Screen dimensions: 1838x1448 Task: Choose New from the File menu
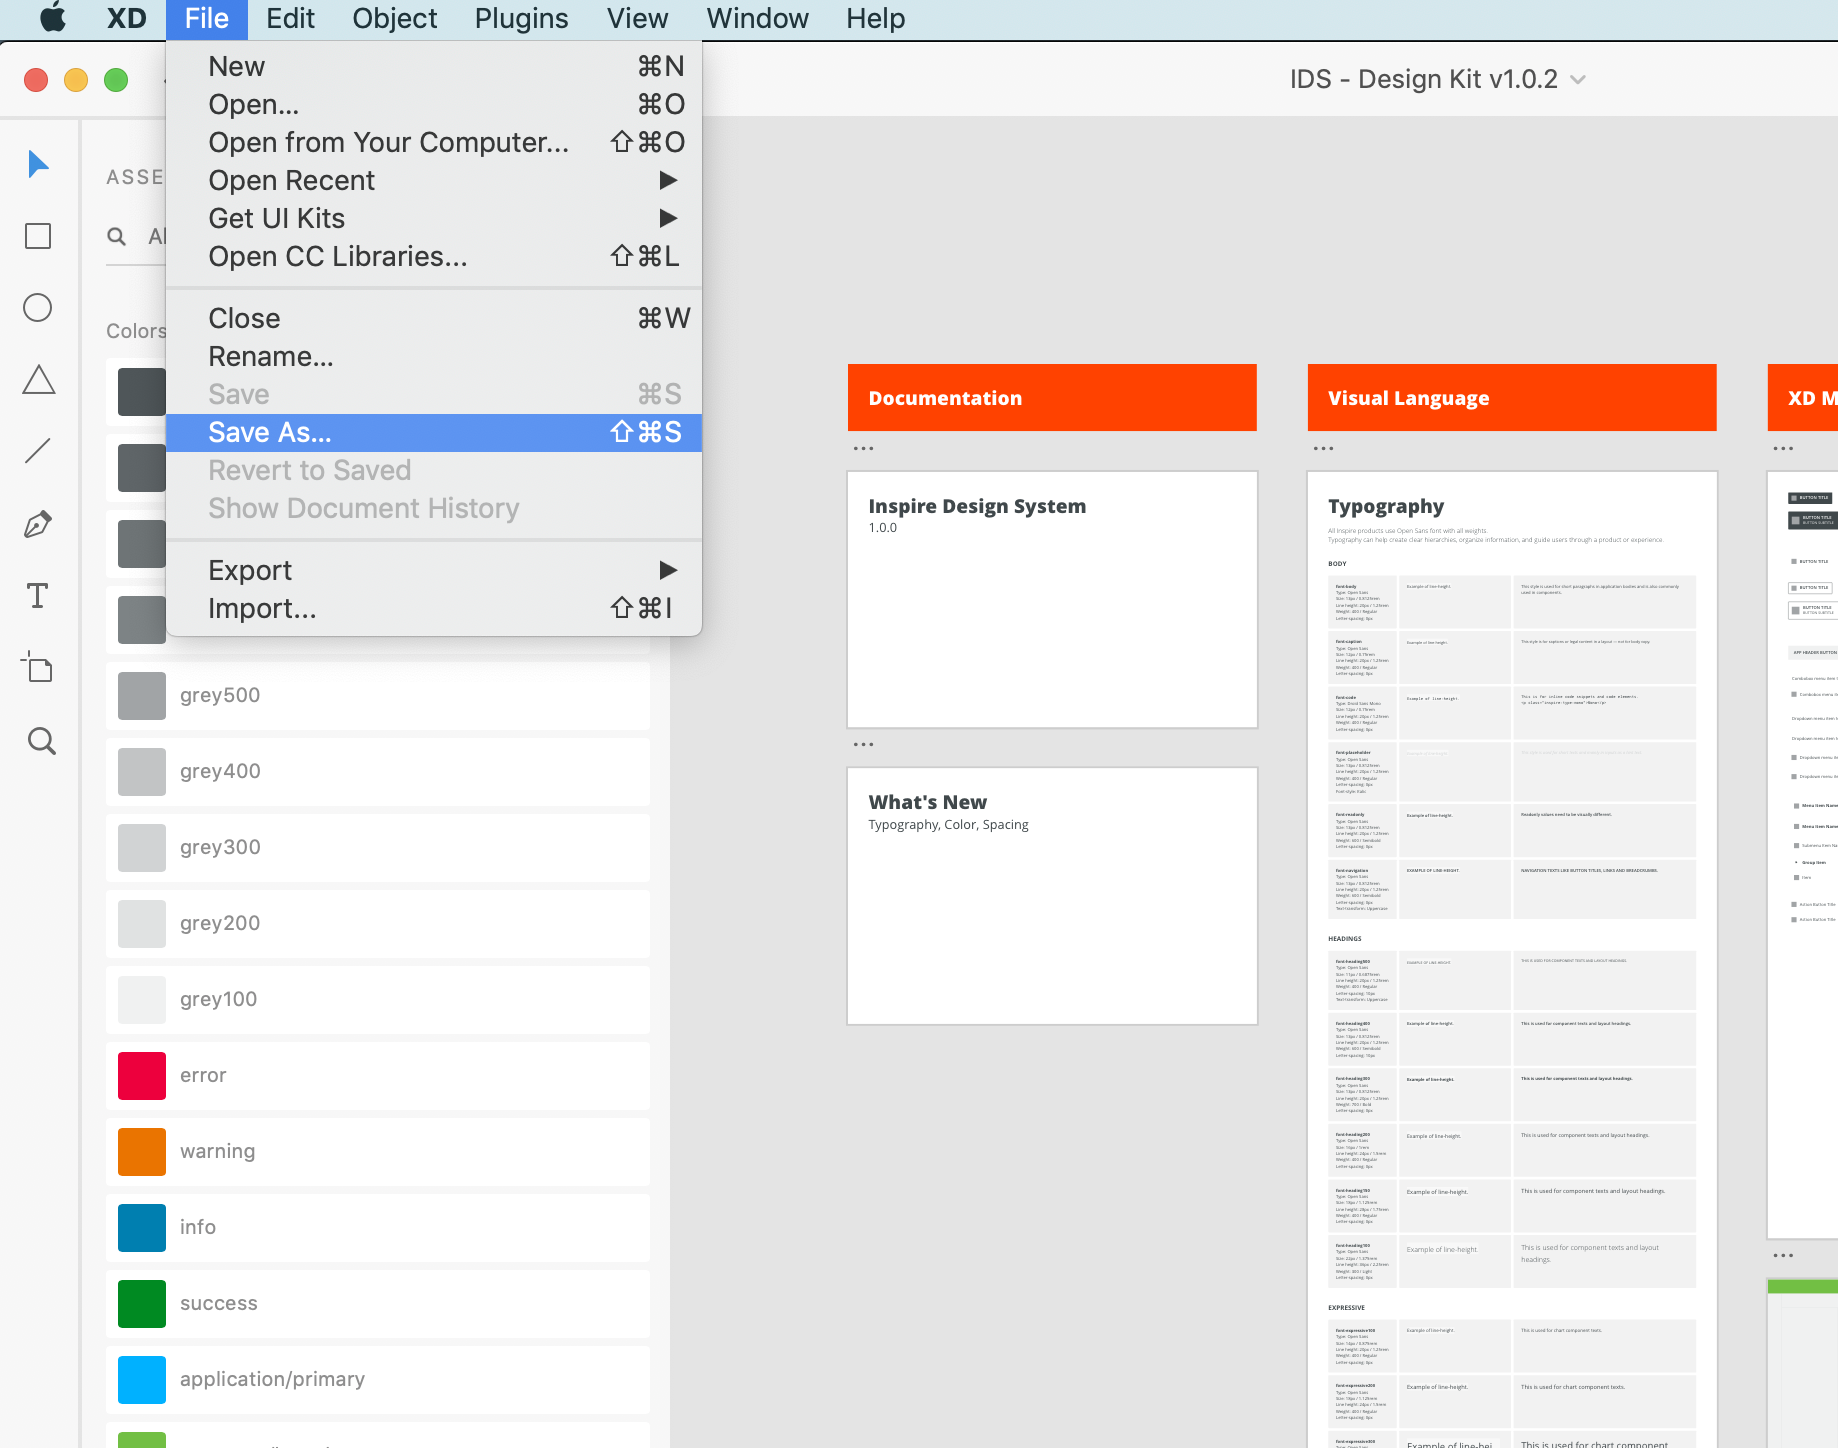pyautogui.click(x=434, y=66)
